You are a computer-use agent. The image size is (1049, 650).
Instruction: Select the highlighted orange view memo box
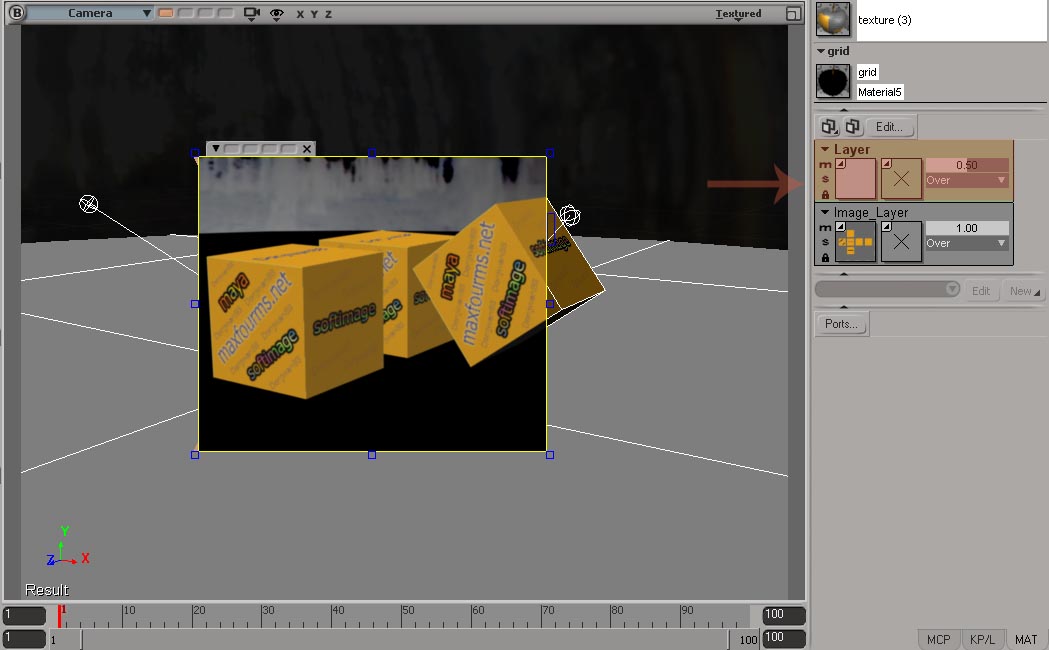(x=166, y=13)
